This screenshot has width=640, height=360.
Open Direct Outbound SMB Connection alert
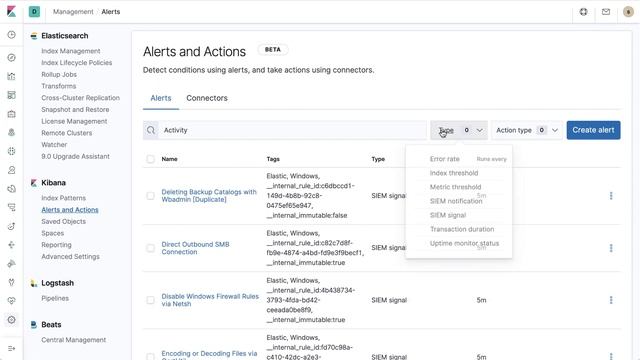coord(195,248)
